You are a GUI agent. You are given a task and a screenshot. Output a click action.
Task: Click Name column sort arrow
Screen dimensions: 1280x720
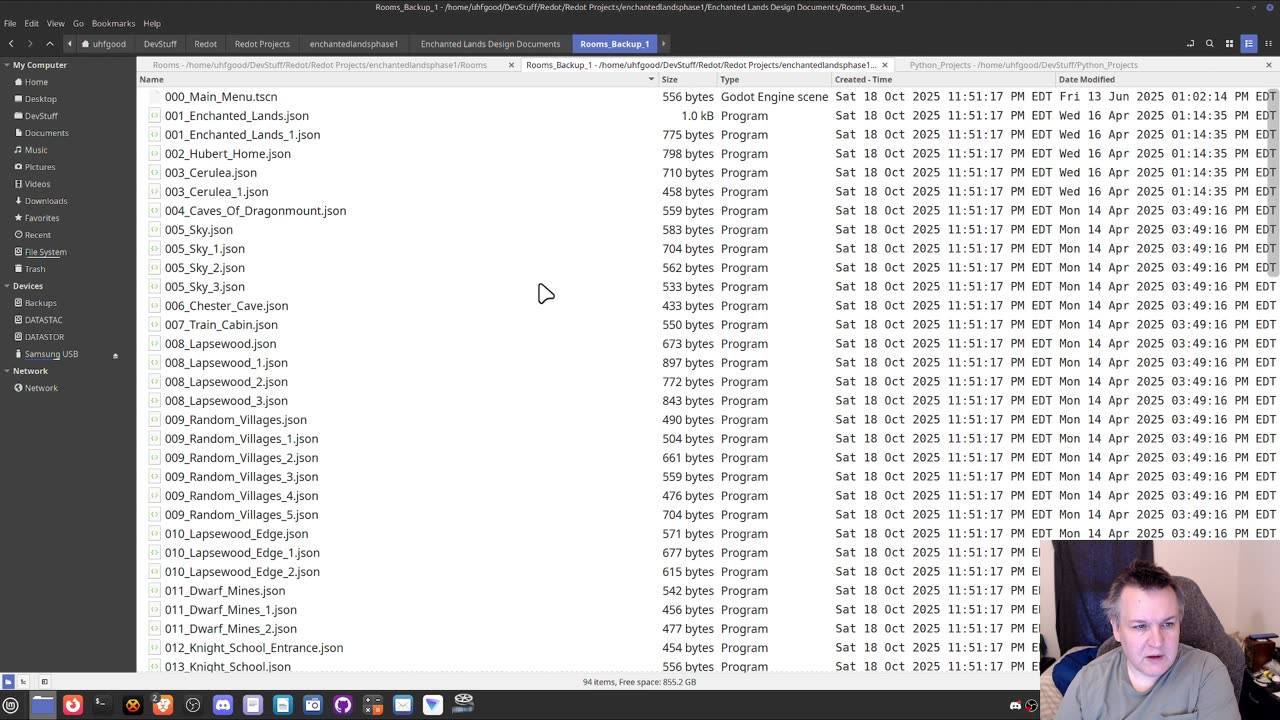coord(651,80)
